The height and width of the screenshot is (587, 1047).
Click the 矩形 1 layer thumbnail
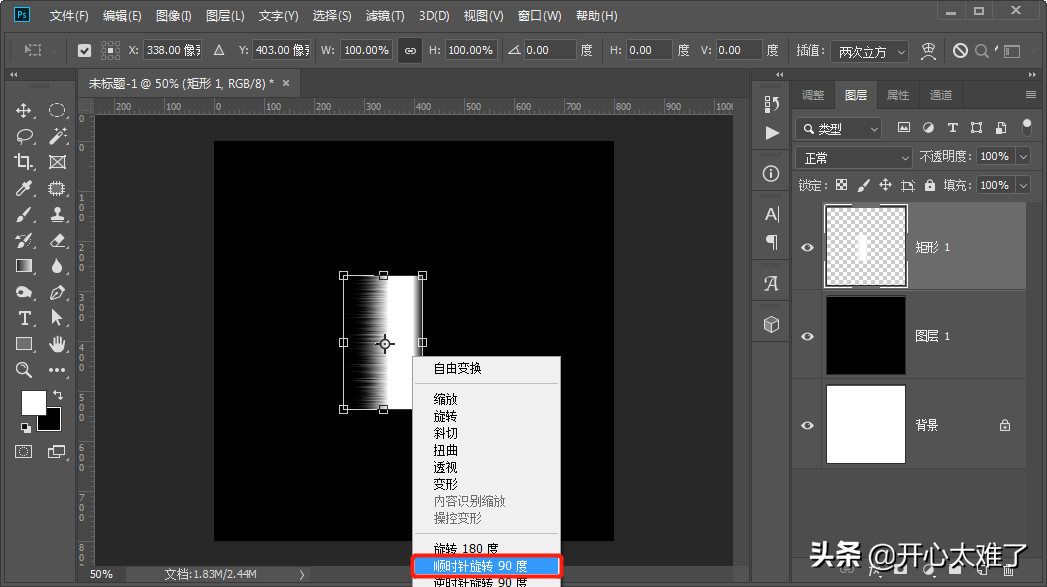point(866,246)
